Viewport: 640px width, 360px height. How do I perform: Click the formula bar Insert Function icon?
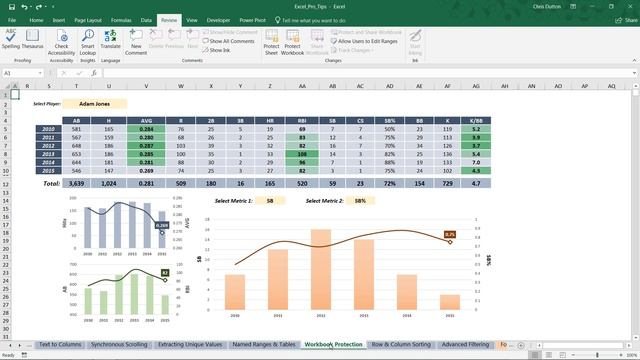point(94,73)
